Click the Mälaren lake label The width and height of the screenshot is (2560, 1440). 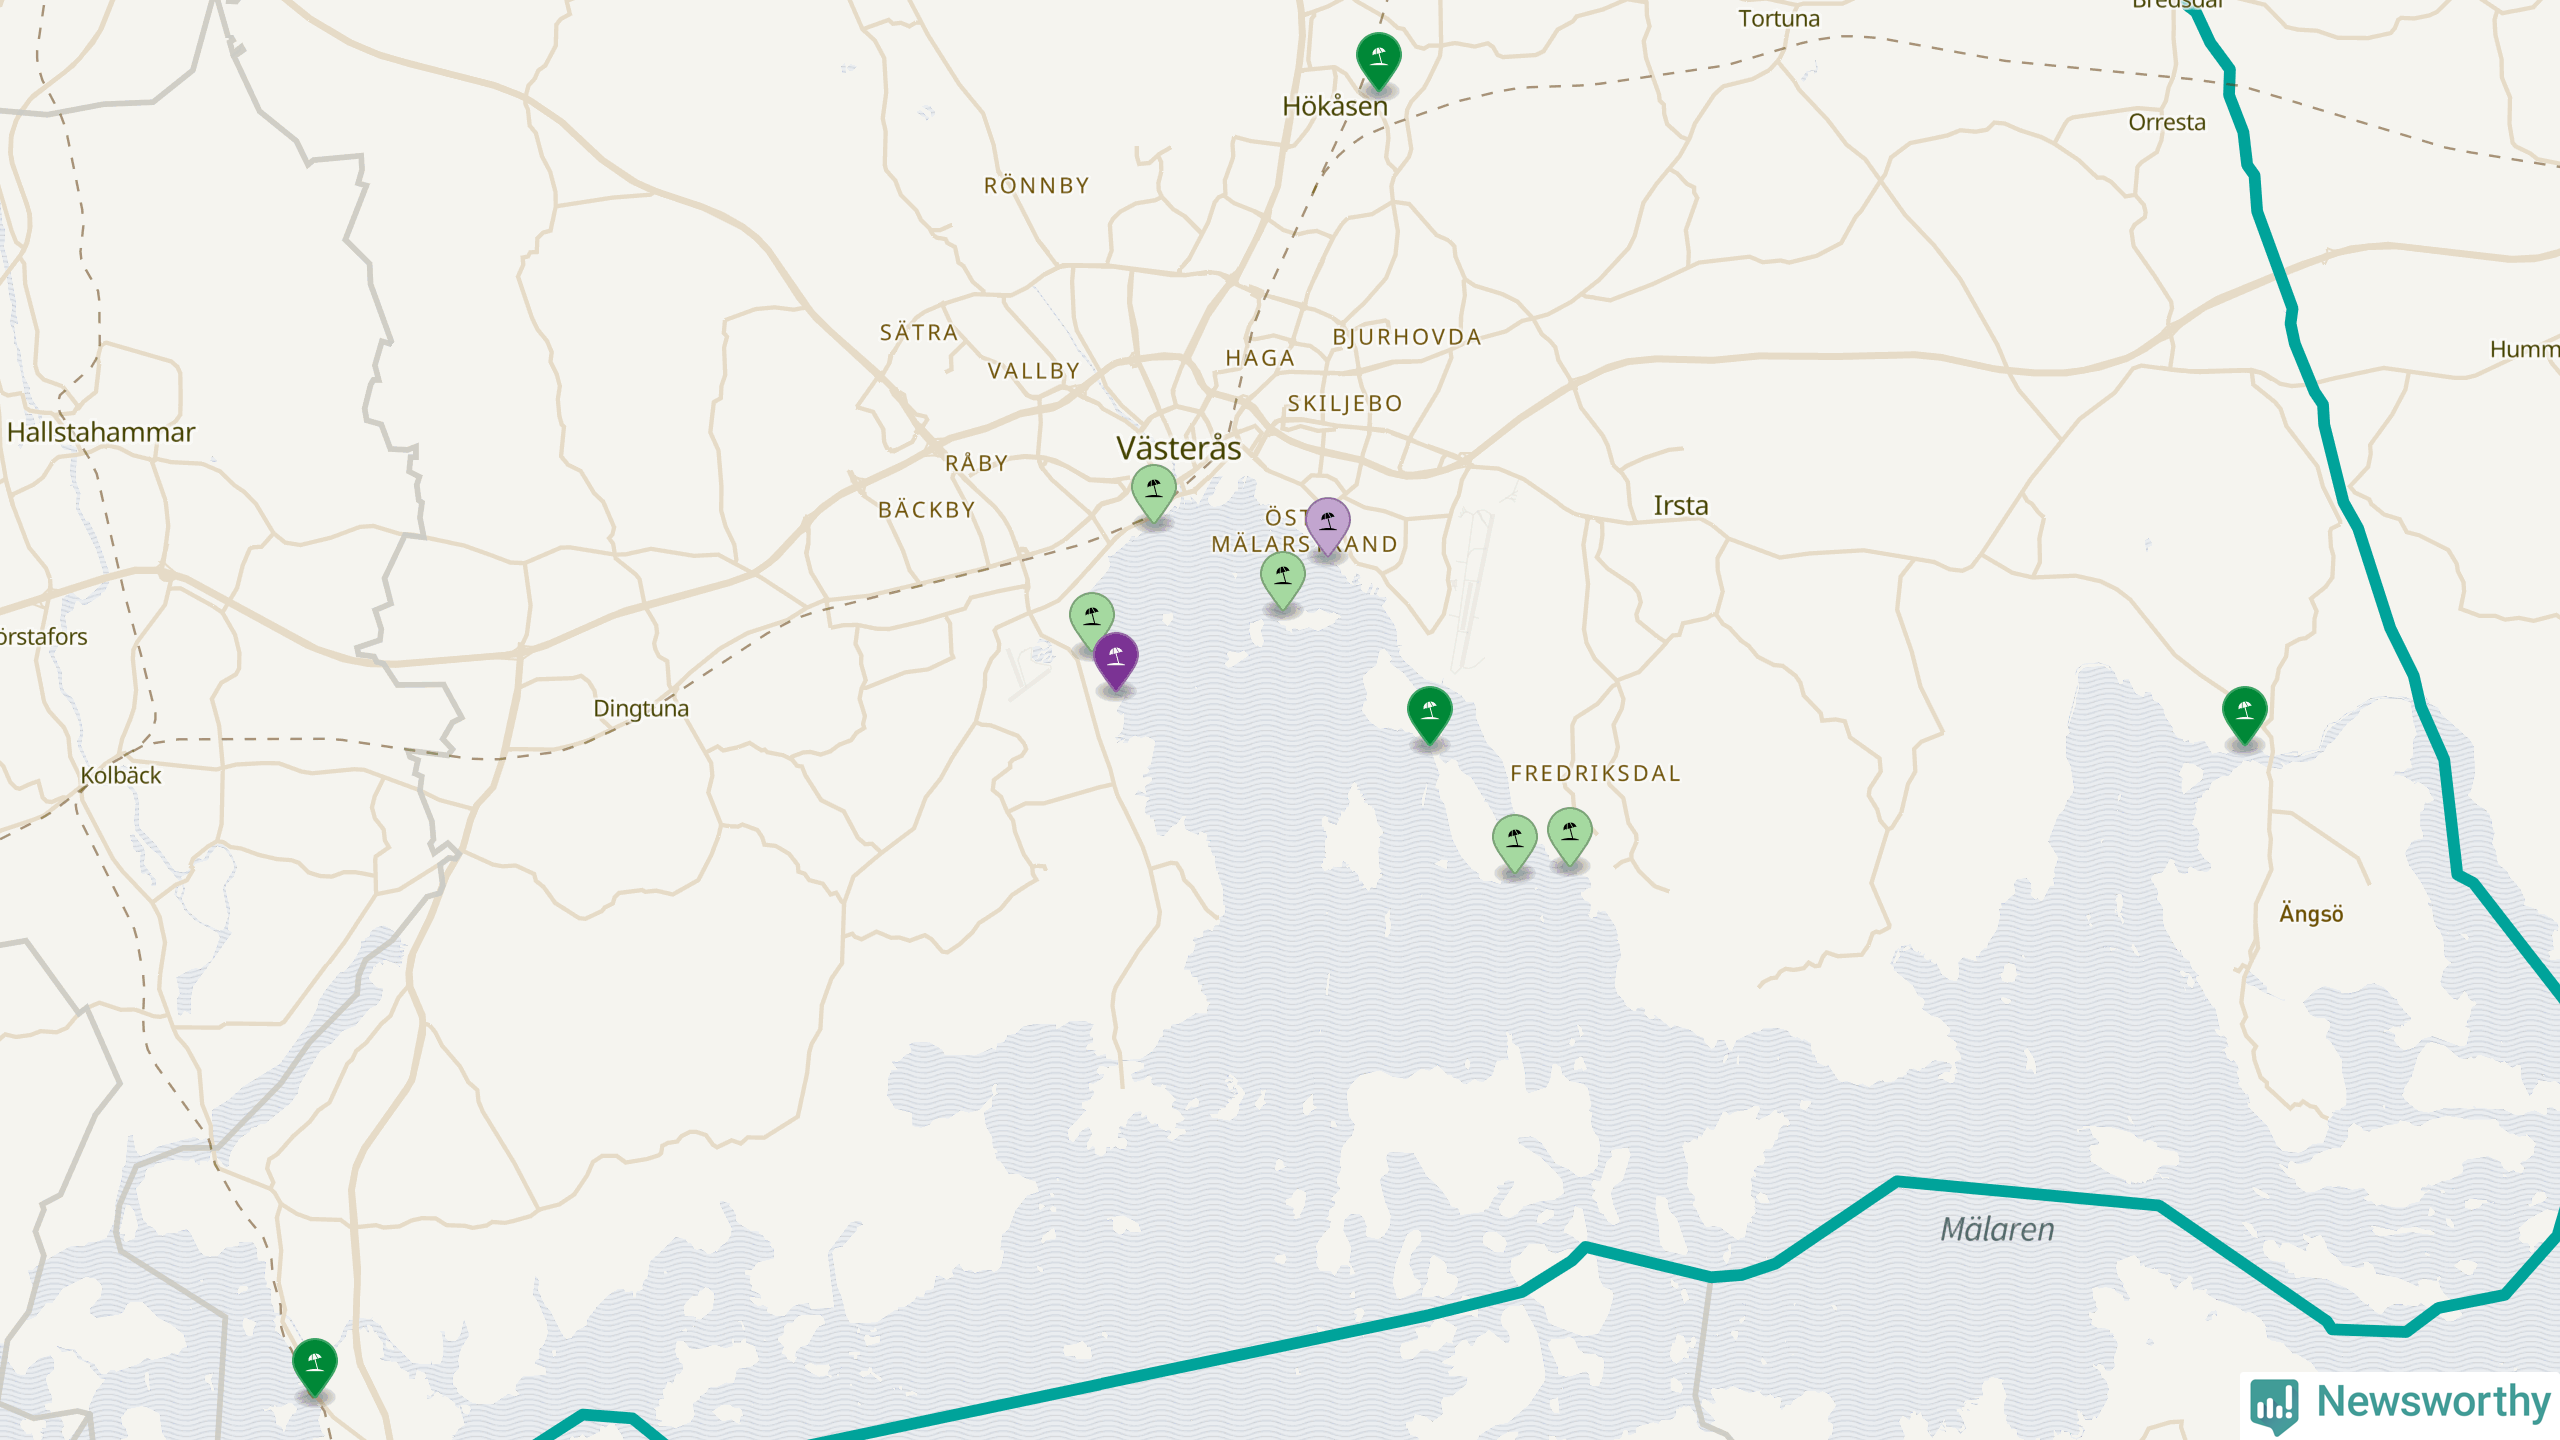[1998, 1229]
